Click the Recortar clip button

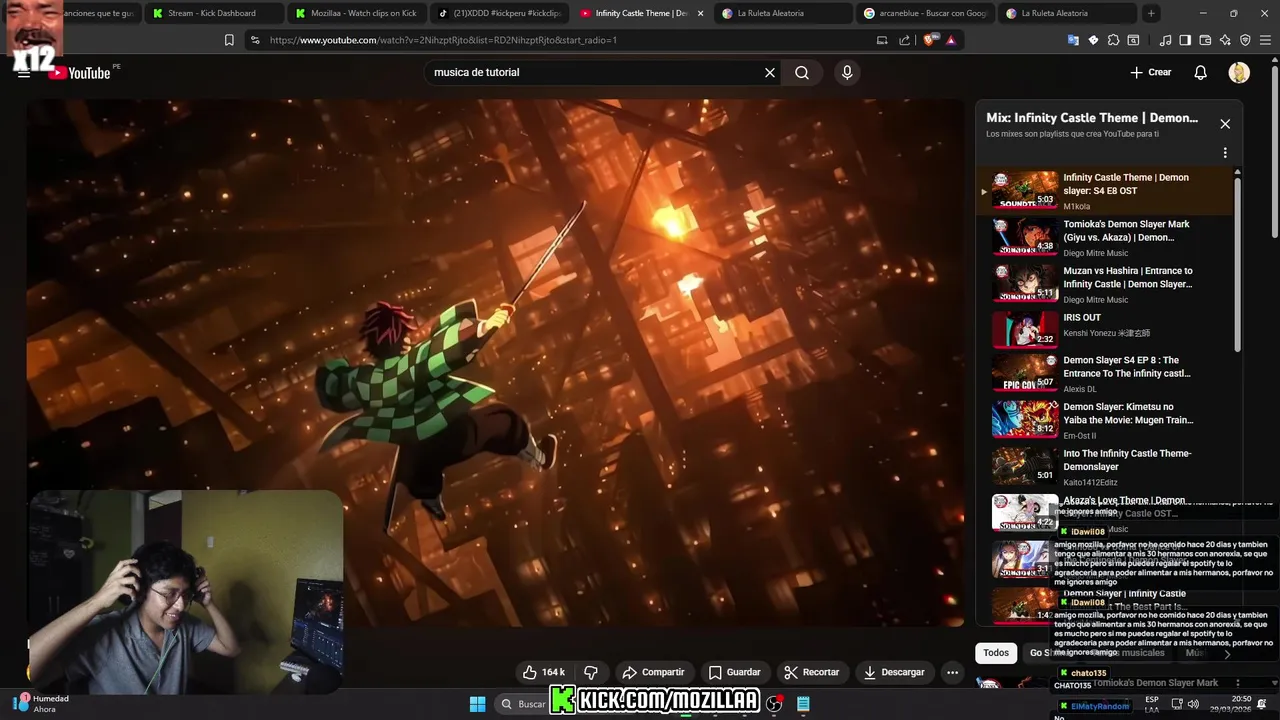[x=811, y=672]
